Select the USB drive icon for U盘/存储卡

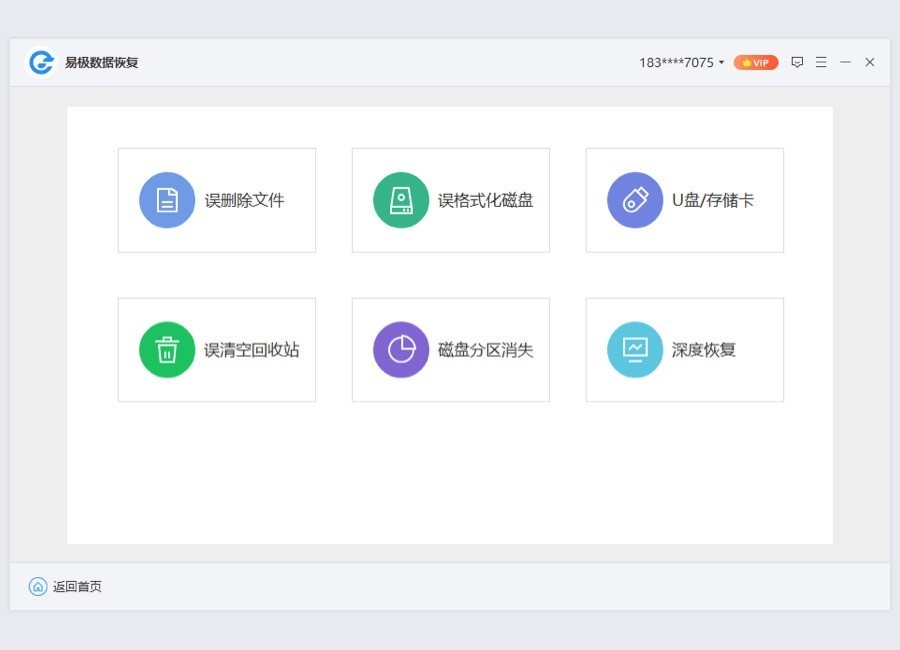[635, 200]
